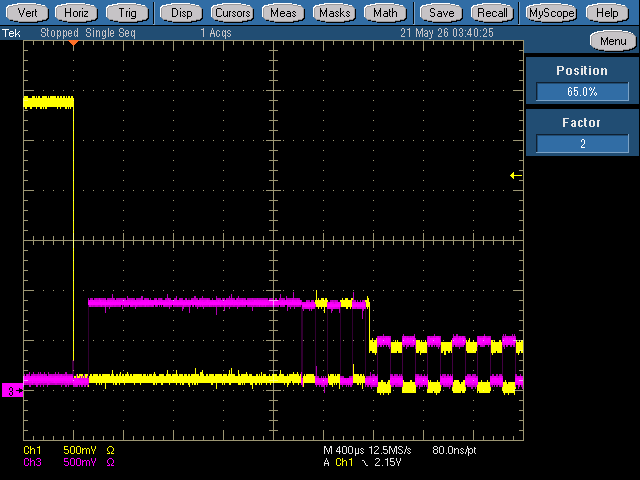The height and width of the screenshot is (480, 640).
Task: Open the Vert menu button
Action: [27, 13]
